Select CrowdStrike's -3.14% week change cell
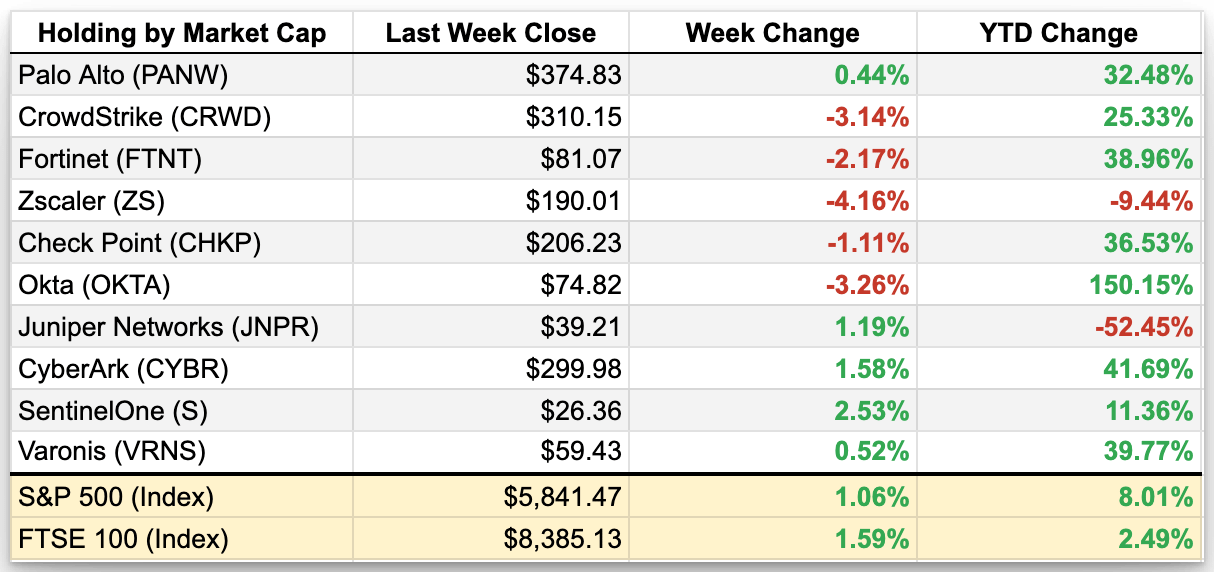1214x572 pixels. tap(866, 117)
